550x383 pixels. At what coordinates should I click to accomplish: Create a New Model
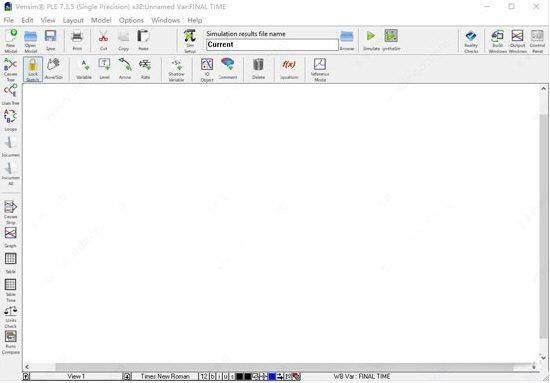click(11, 41)
